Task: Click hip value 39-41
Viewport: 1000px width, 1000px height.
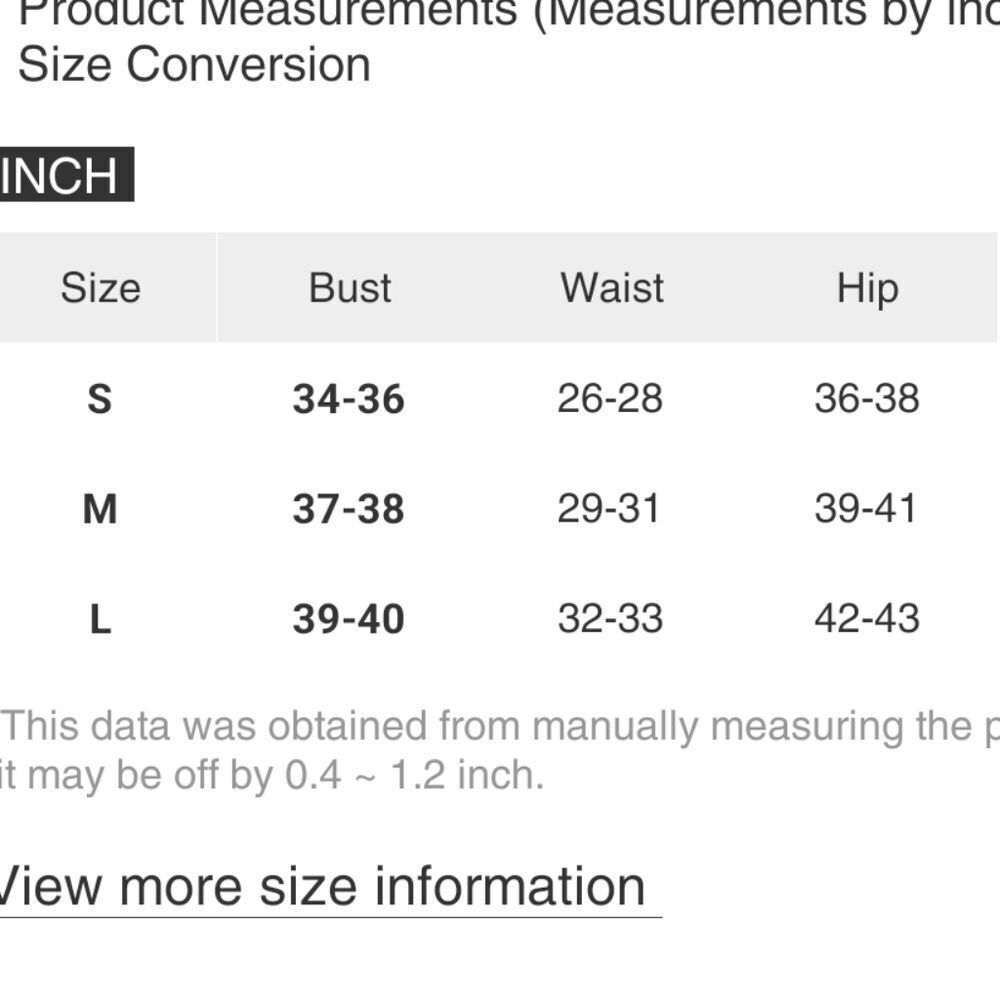Action: click(x=865, y=508)
